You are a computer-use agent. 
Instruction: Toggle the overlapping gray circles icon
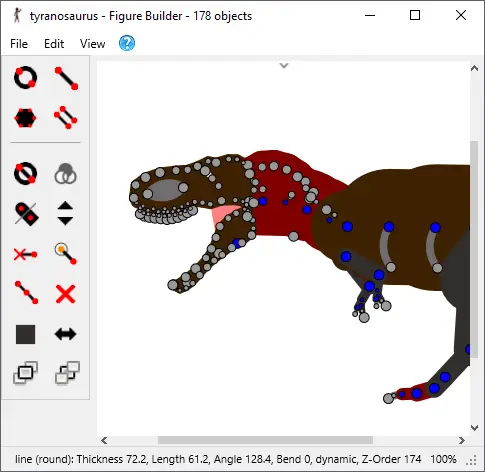pyautogui.click(x=65, y=174)
